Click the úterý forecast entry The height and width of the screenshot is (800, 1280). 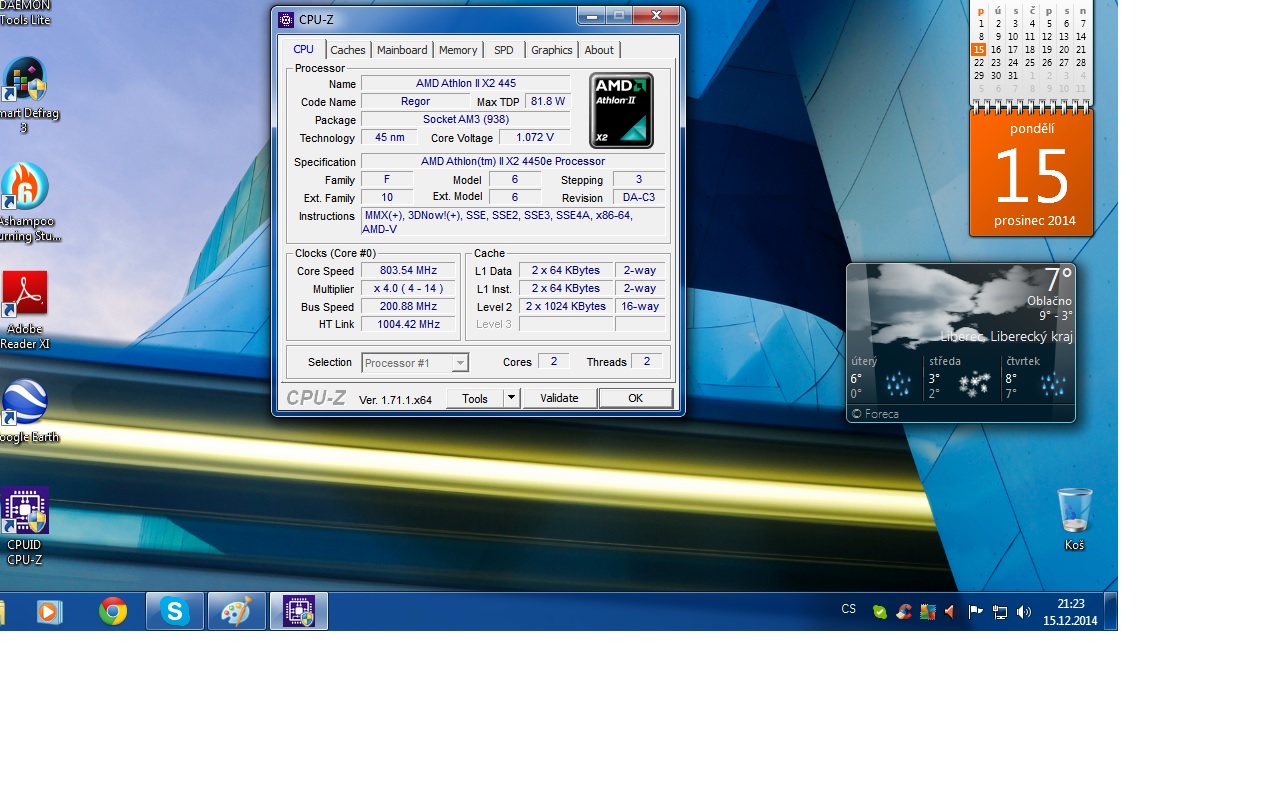[884, 377]
